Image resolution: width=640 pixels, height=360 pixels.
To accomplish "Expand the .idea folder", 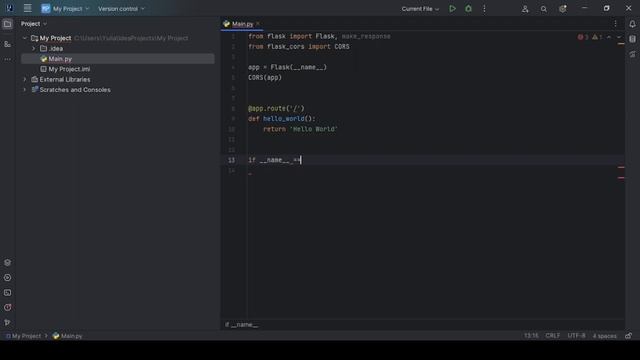I will [x=34, y=48].
